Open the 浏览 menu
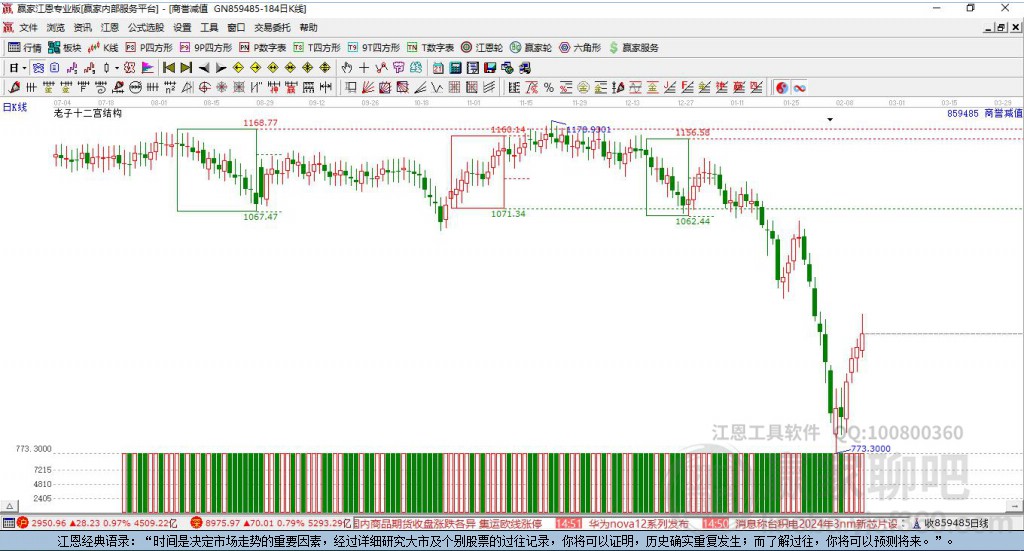The width and height of the screenshot is (1024, 551). (56, 27)
